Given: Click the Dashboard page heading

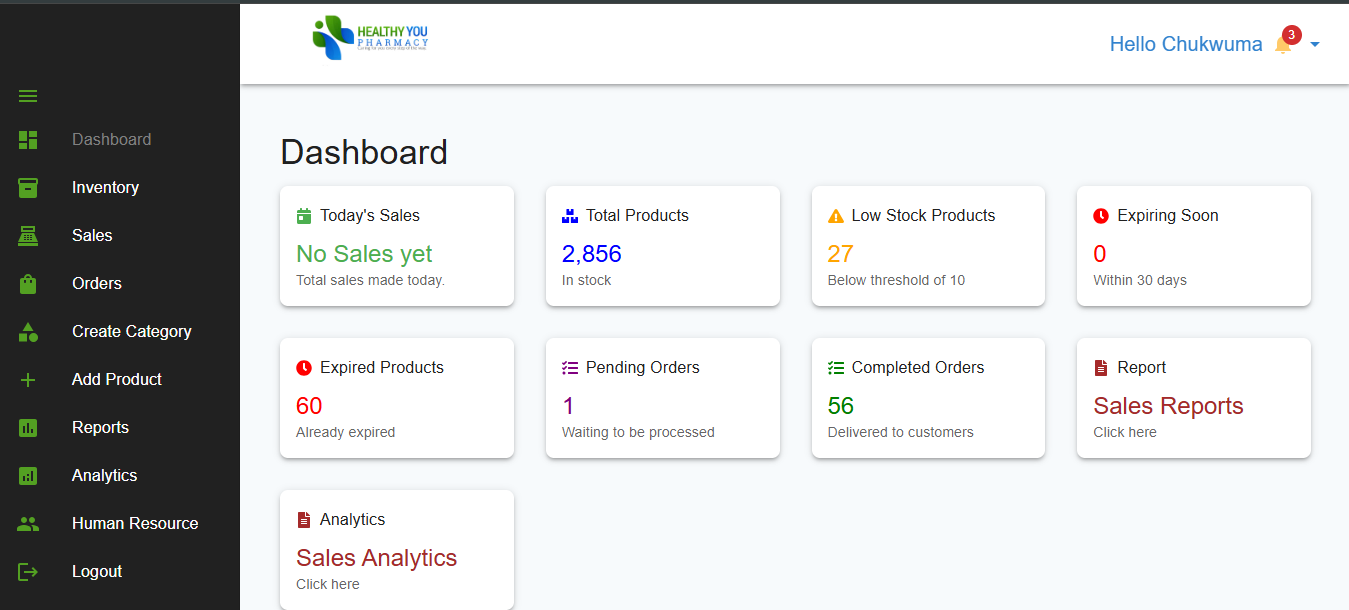Looking at the screenshot, I should 364,152.
